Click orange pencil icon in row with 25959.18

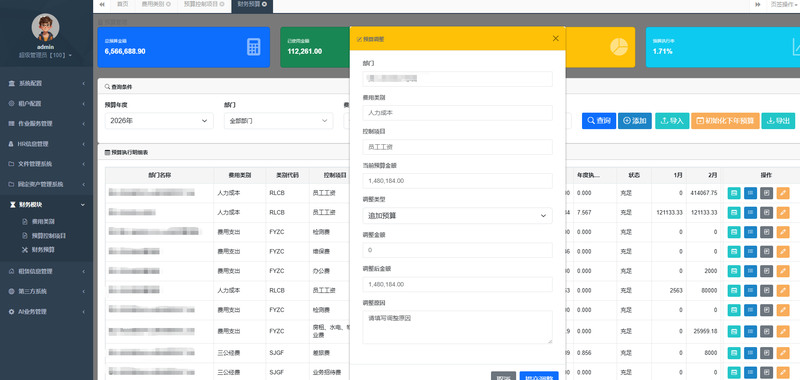[783, 331]
